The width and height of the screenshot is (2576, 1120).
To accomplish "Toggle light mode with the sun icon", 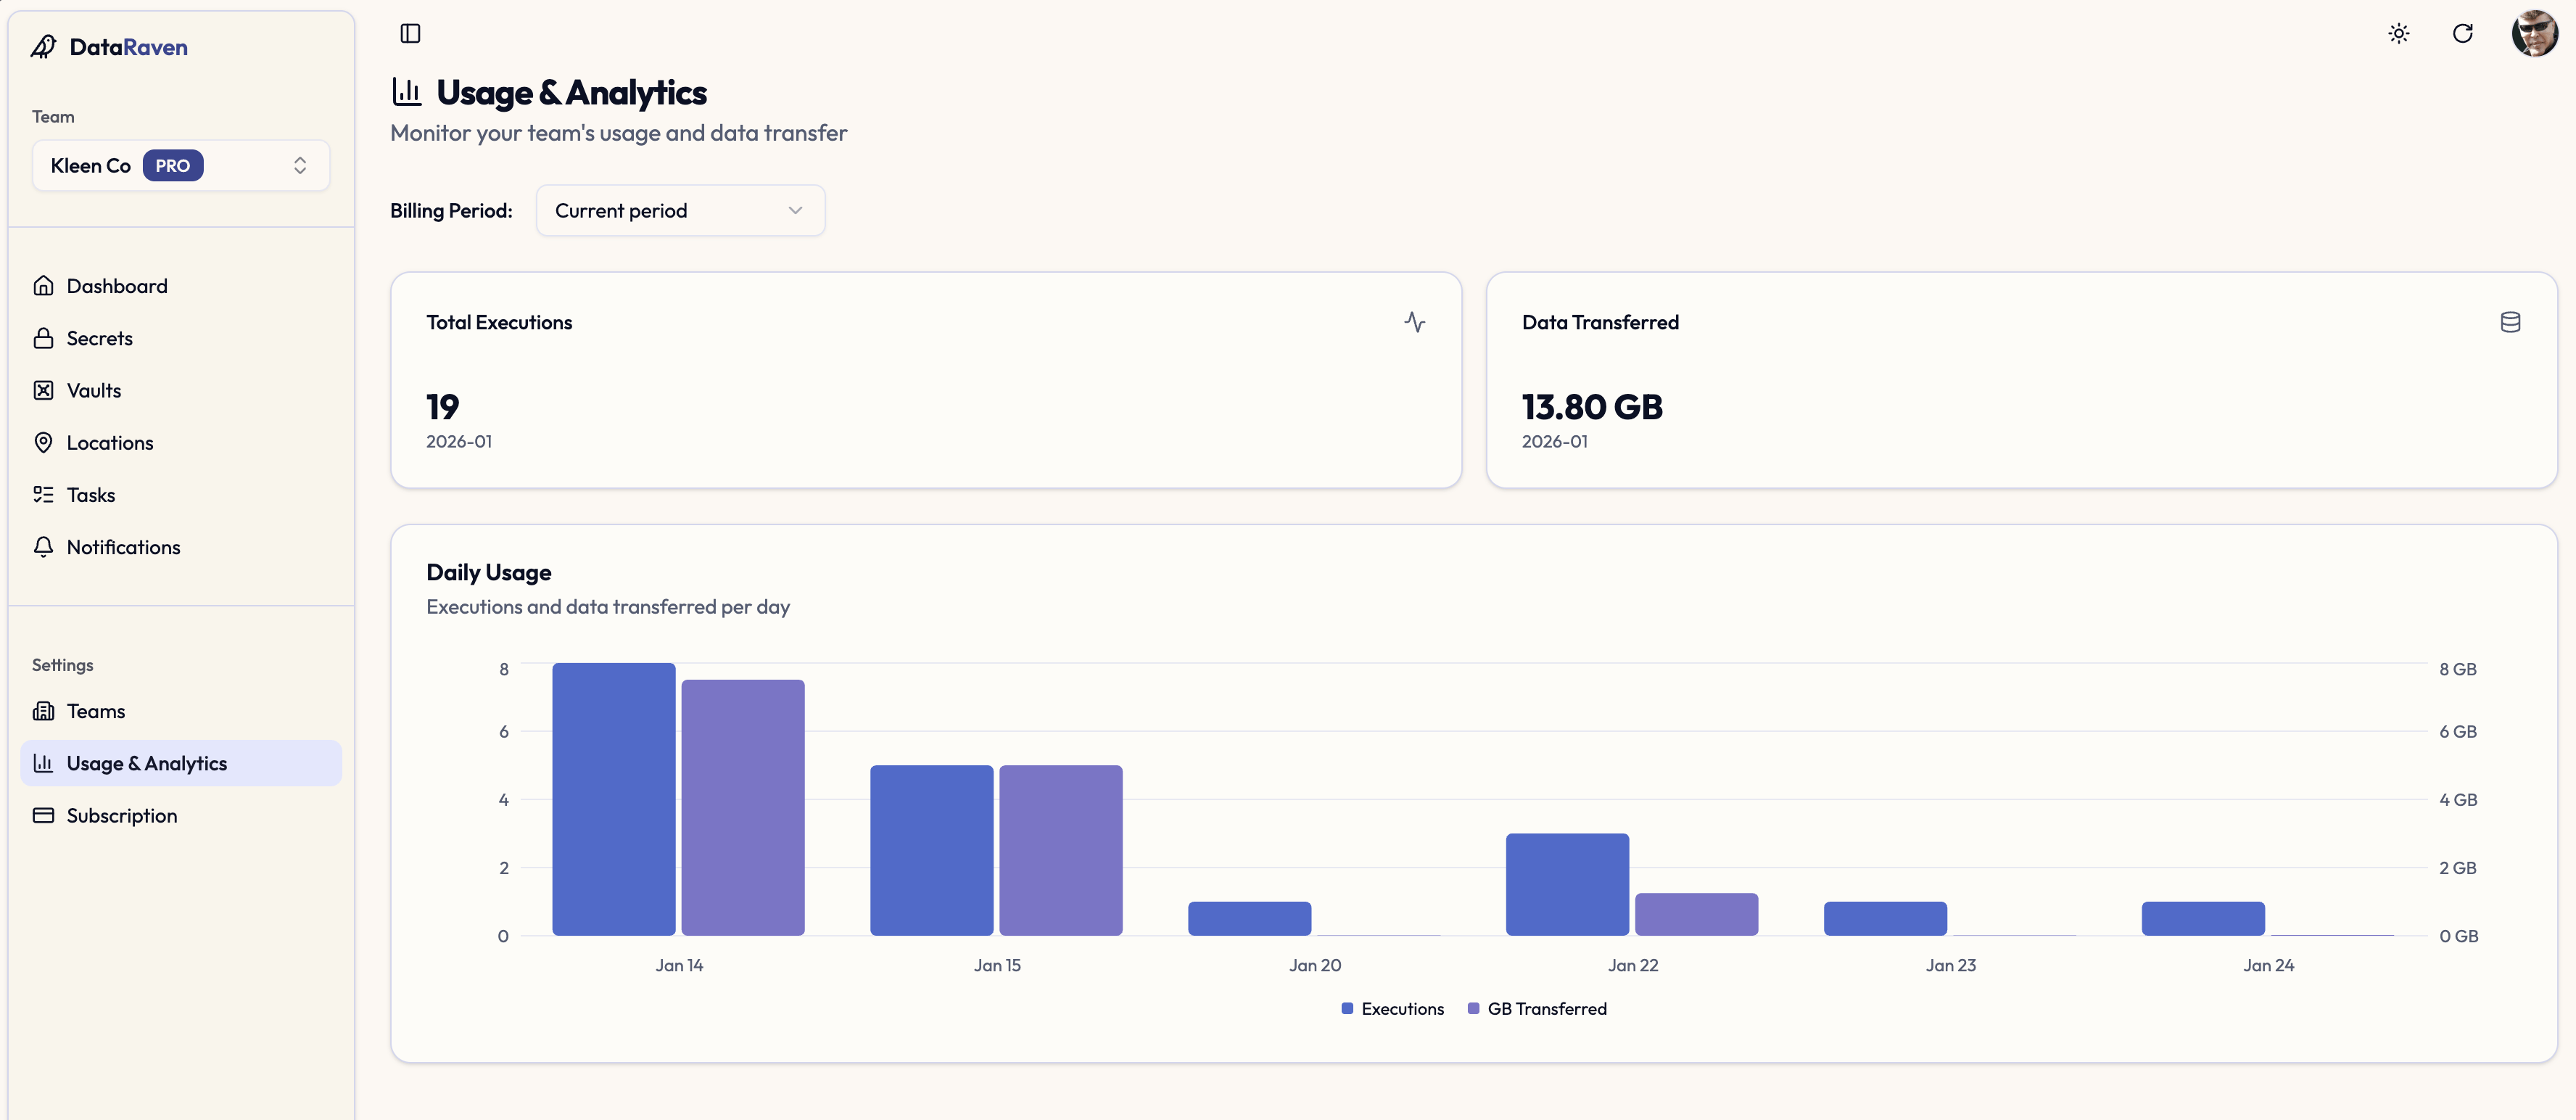I will [x=2399, y=33].
